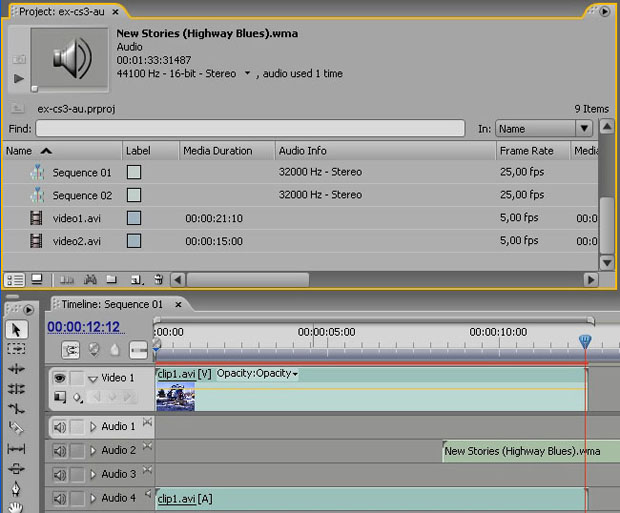Click the Find input field
This screenshot has width=620, height=513.
pos(250,129)
